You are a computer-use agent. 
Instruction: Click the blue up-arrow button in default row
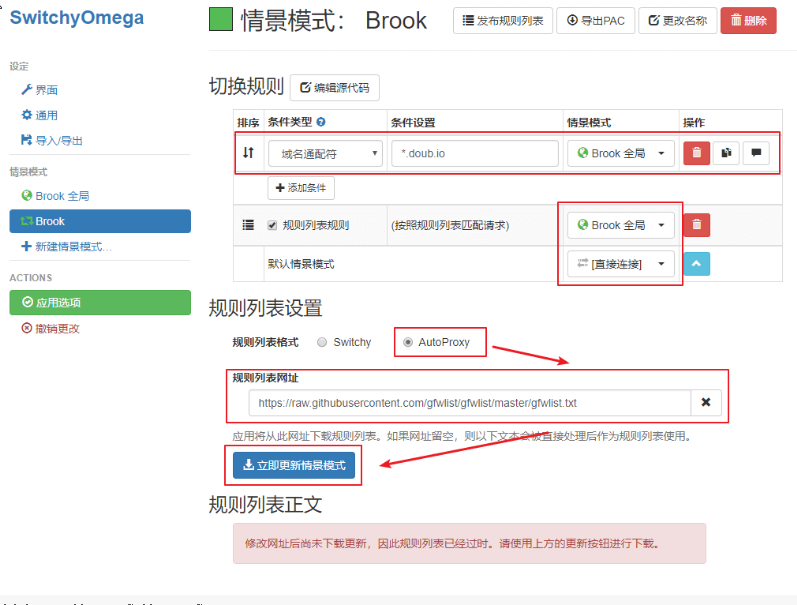(696, 264)
